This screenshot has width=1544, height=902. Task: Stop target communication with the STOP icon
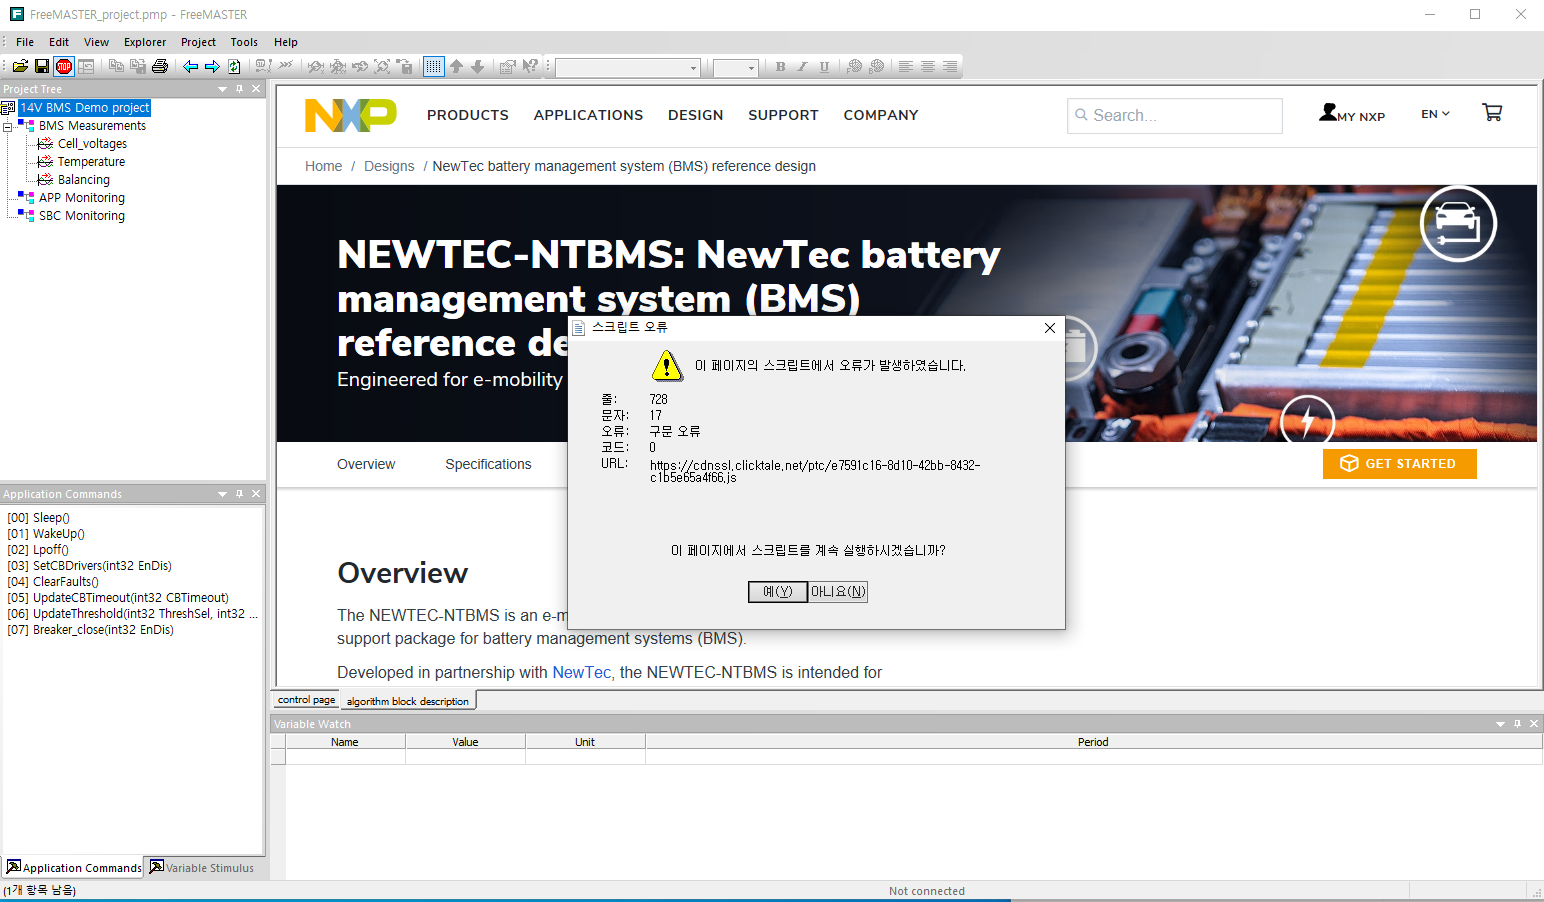click(62, 66)
